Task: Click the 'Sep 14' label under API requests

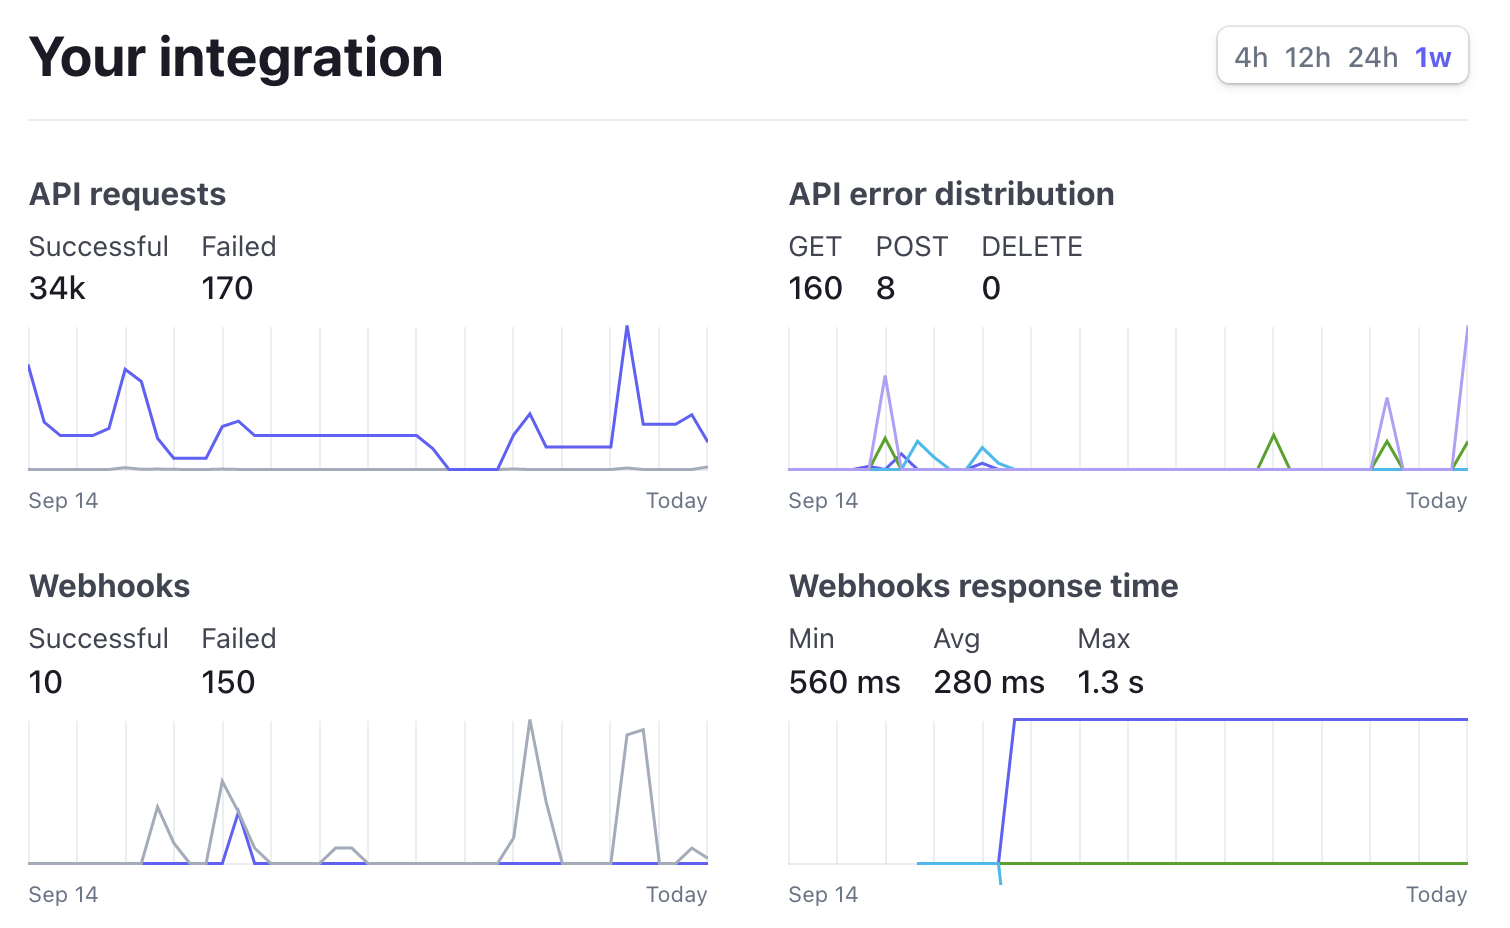Action: (63, 501)
